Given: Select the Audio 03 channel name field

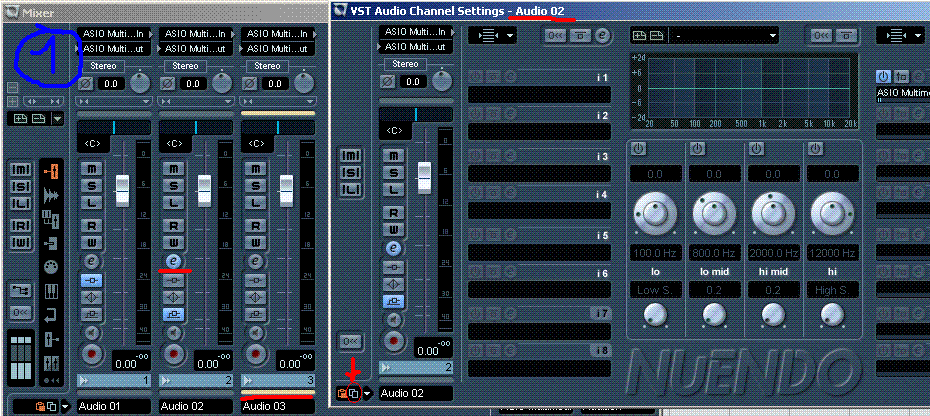Looking at the screenshot, I should [278, 407].
